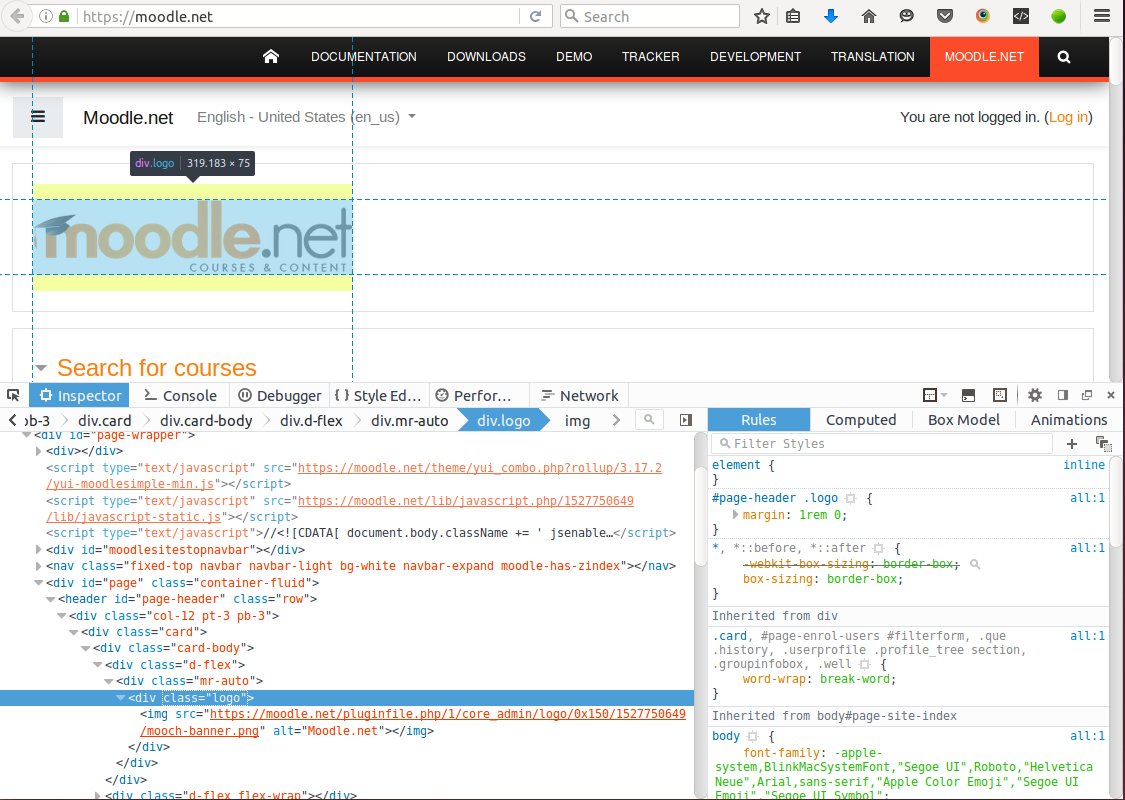This screenshot has height=800, width=1125.
Task: Click the colorful eye extension icon
Action: (x=983, y=17)
